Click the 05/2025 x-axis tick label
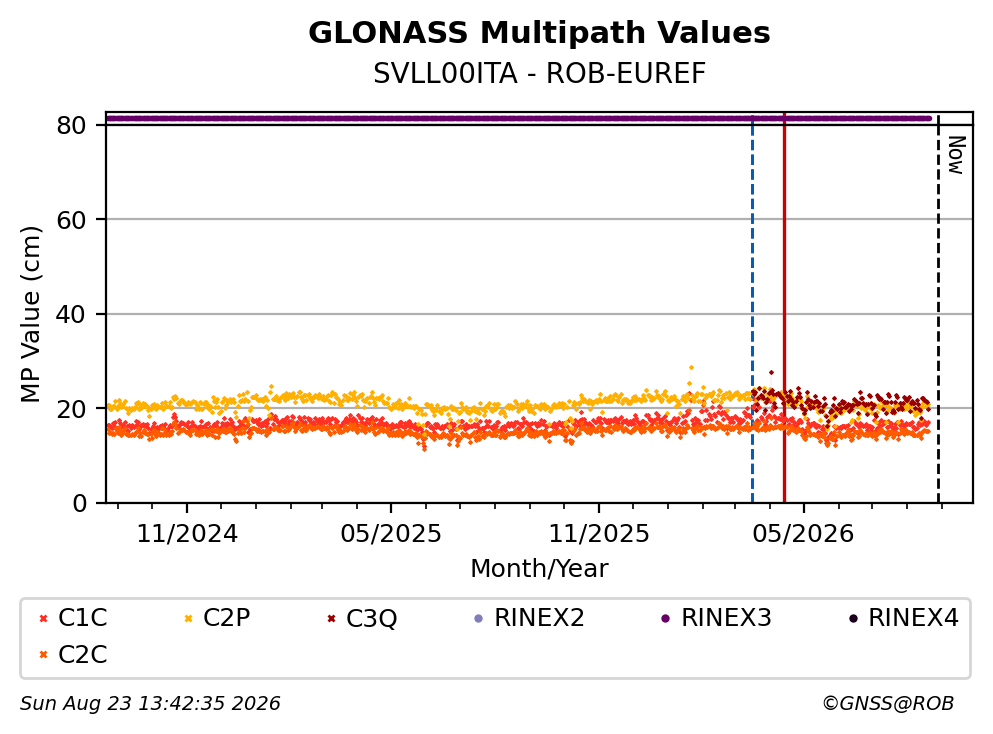Viewport: 993px width, 734px height. (x=391, y=534)
